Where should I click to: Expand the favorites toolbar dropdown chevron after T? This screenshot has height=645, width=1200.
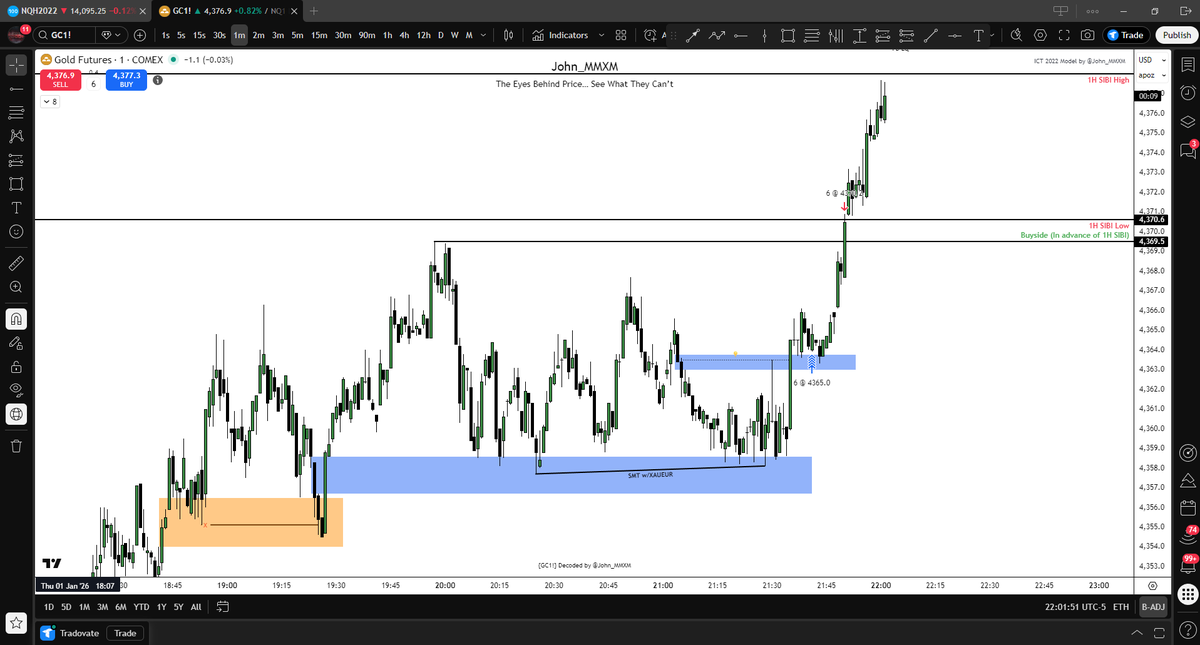[x=993, y=35]
